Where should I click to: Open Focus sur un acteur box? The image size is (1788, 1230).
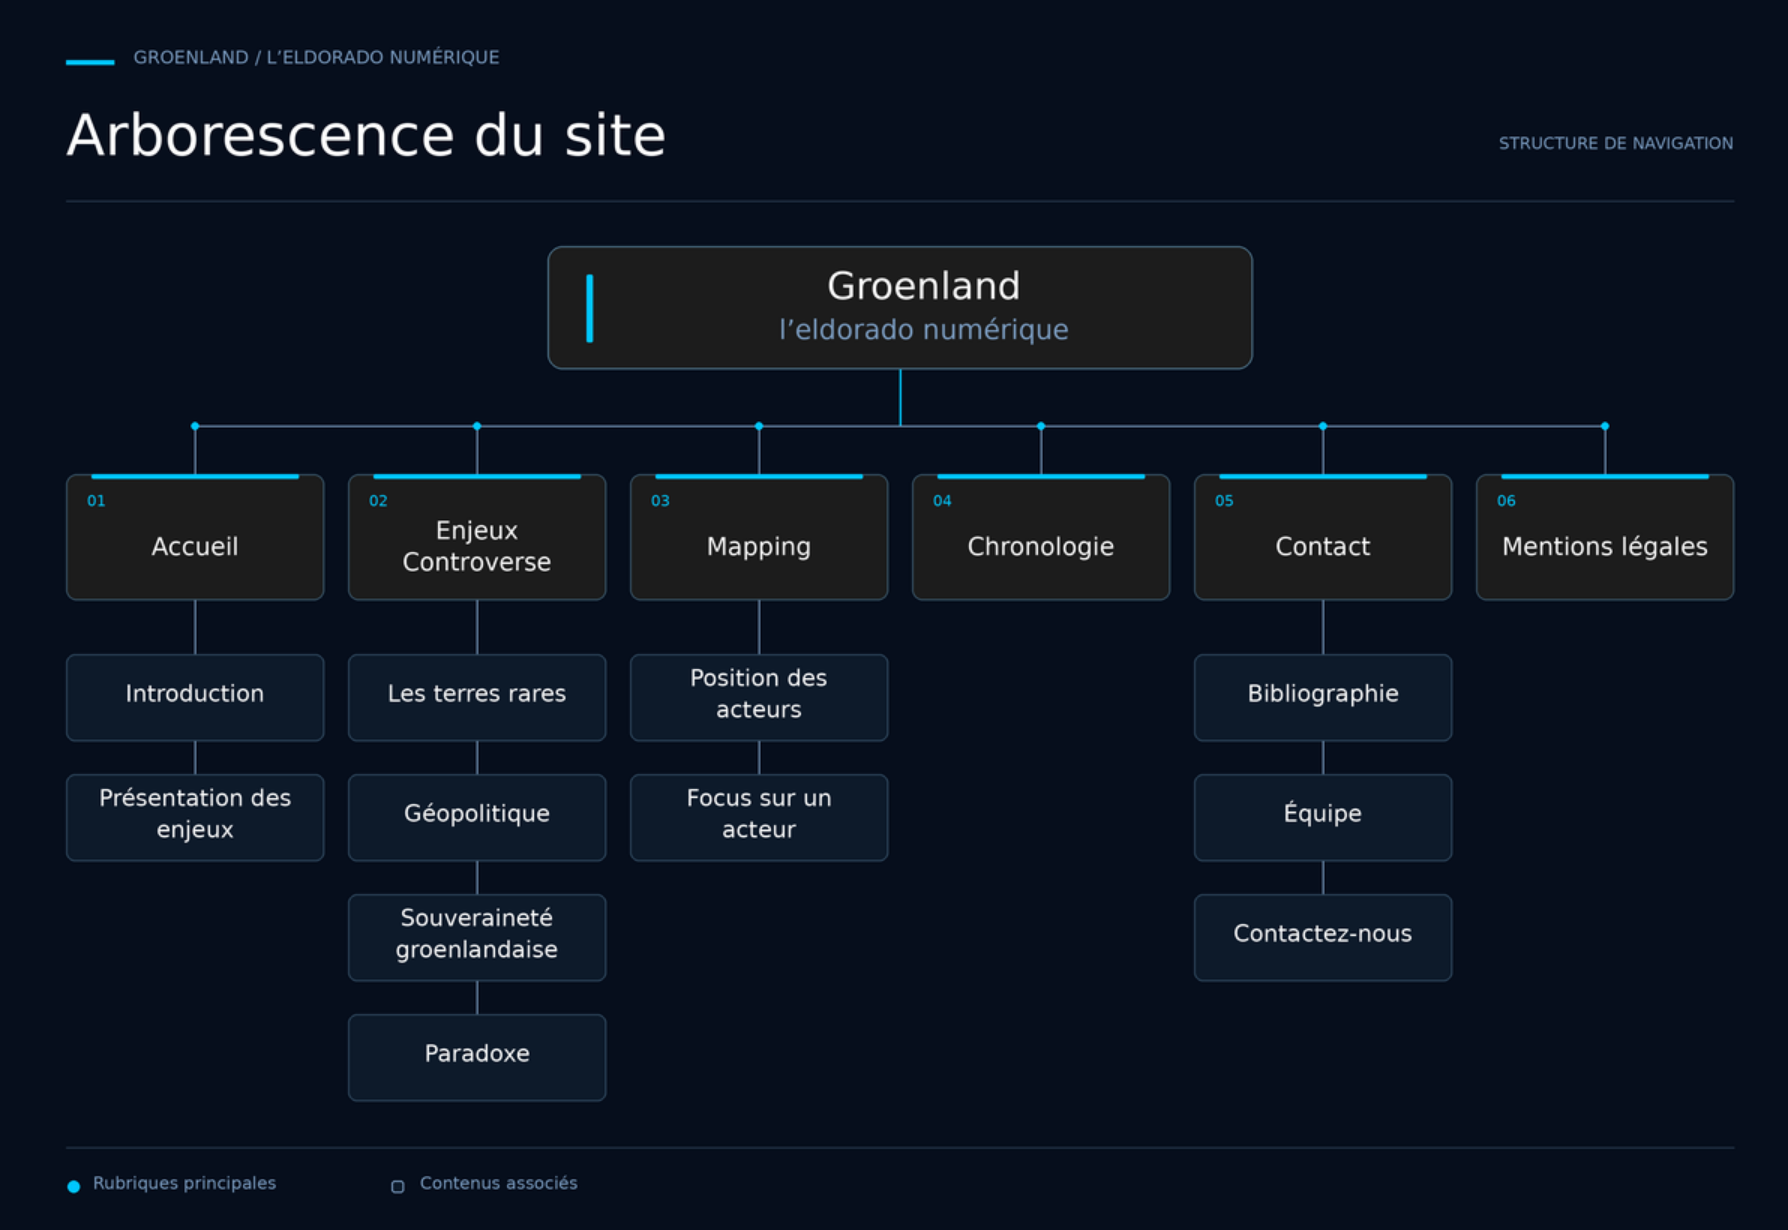[759, 818]
